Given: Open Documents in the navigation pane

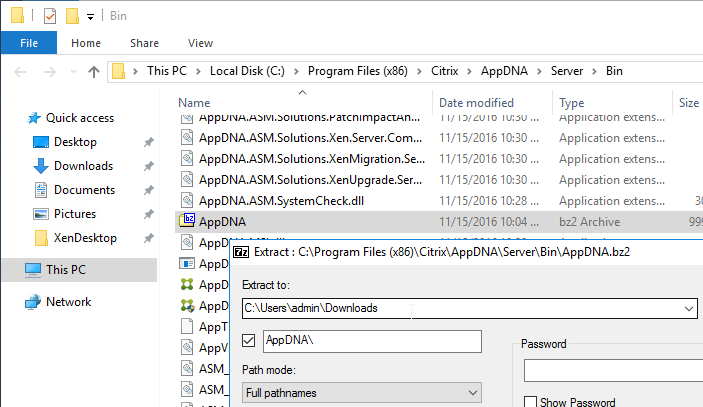Looking at the screenshot, I should click(x=84, y=190).
